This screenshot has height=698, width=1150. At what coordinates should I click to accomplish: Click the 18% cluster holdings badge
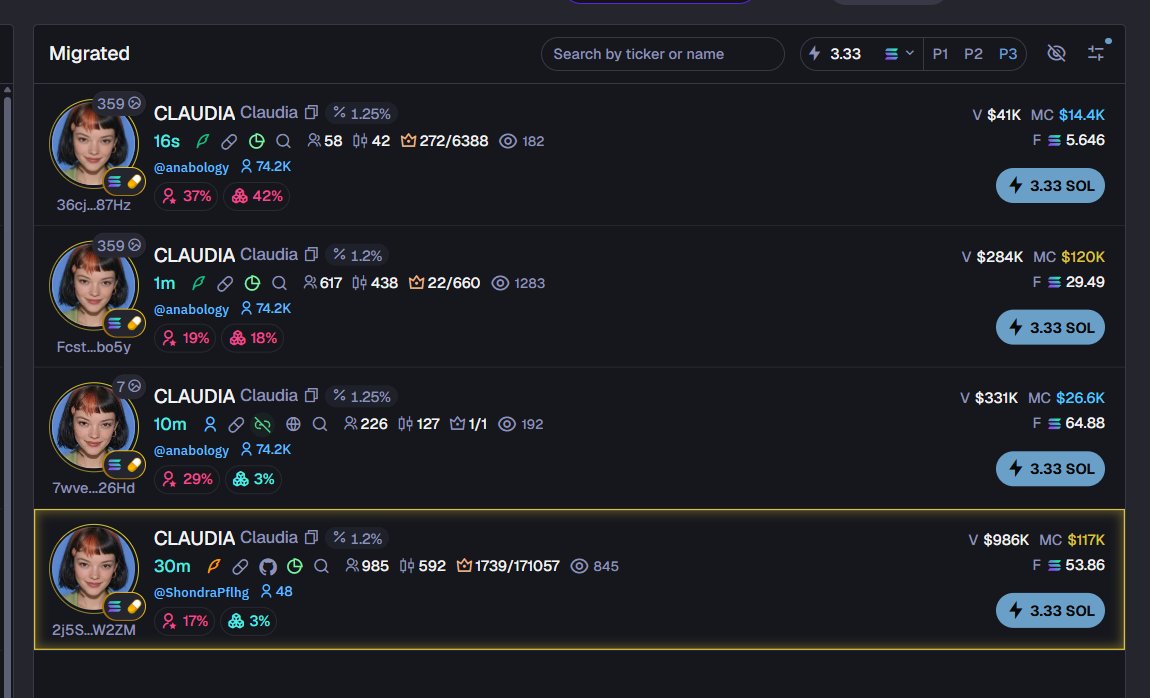coord(253,338)
